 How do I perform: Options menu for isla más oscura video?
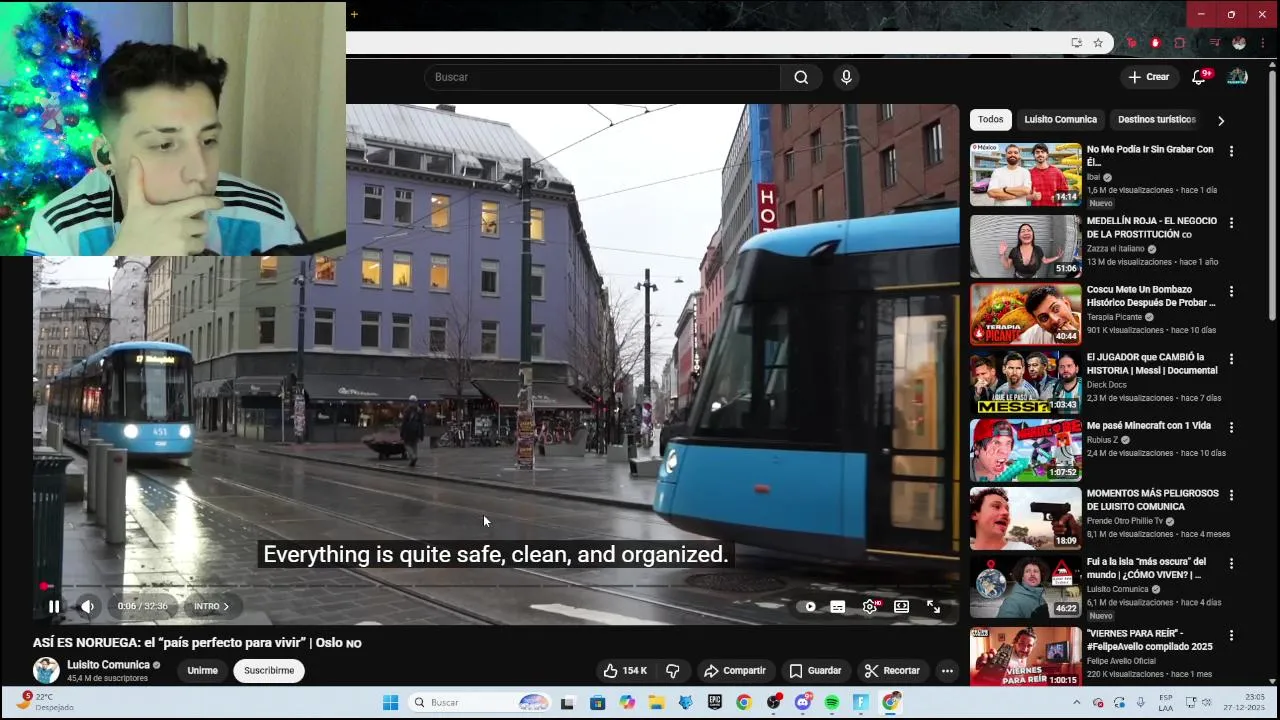[1231, 563]
